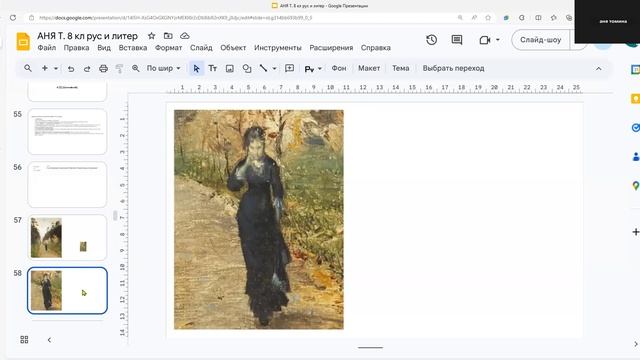640x360 pixels.
Task: Open the Расширения menu
Action: tap(331, 48)
